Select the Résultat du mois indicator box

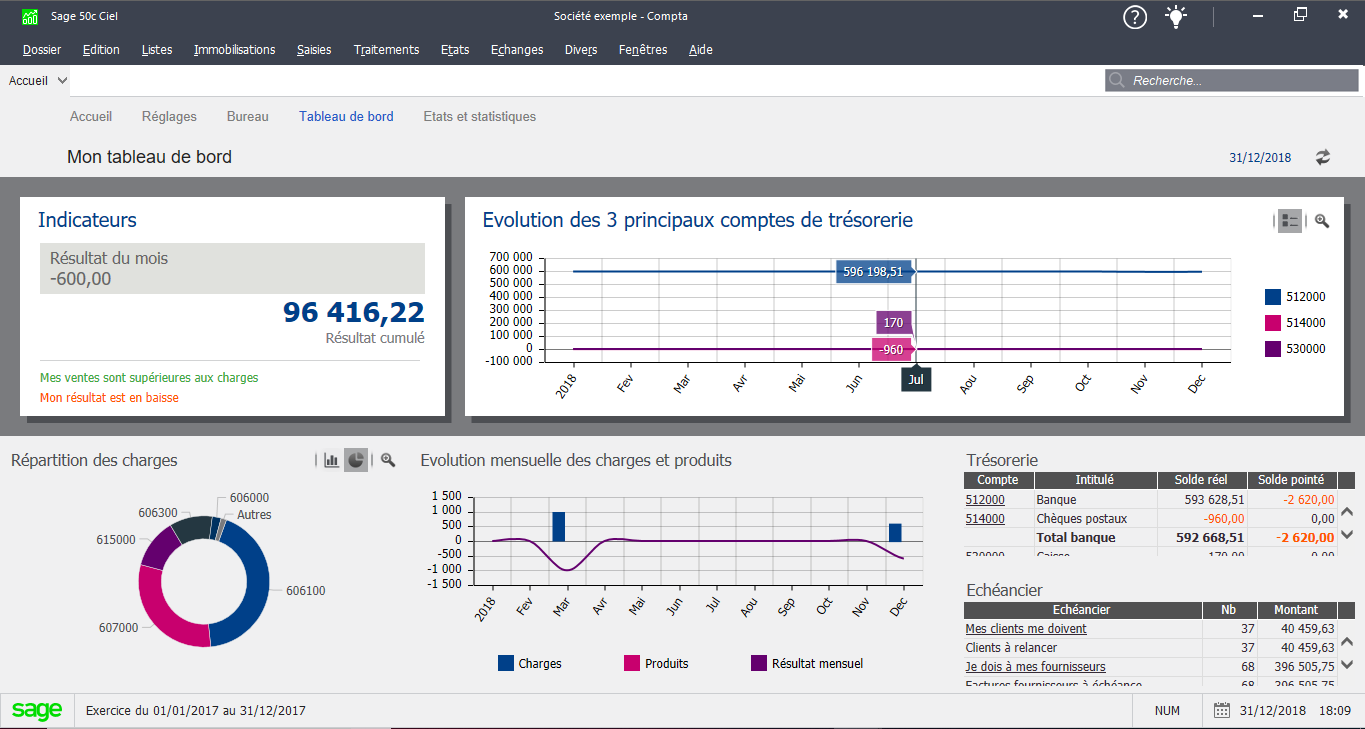[232, 268]
